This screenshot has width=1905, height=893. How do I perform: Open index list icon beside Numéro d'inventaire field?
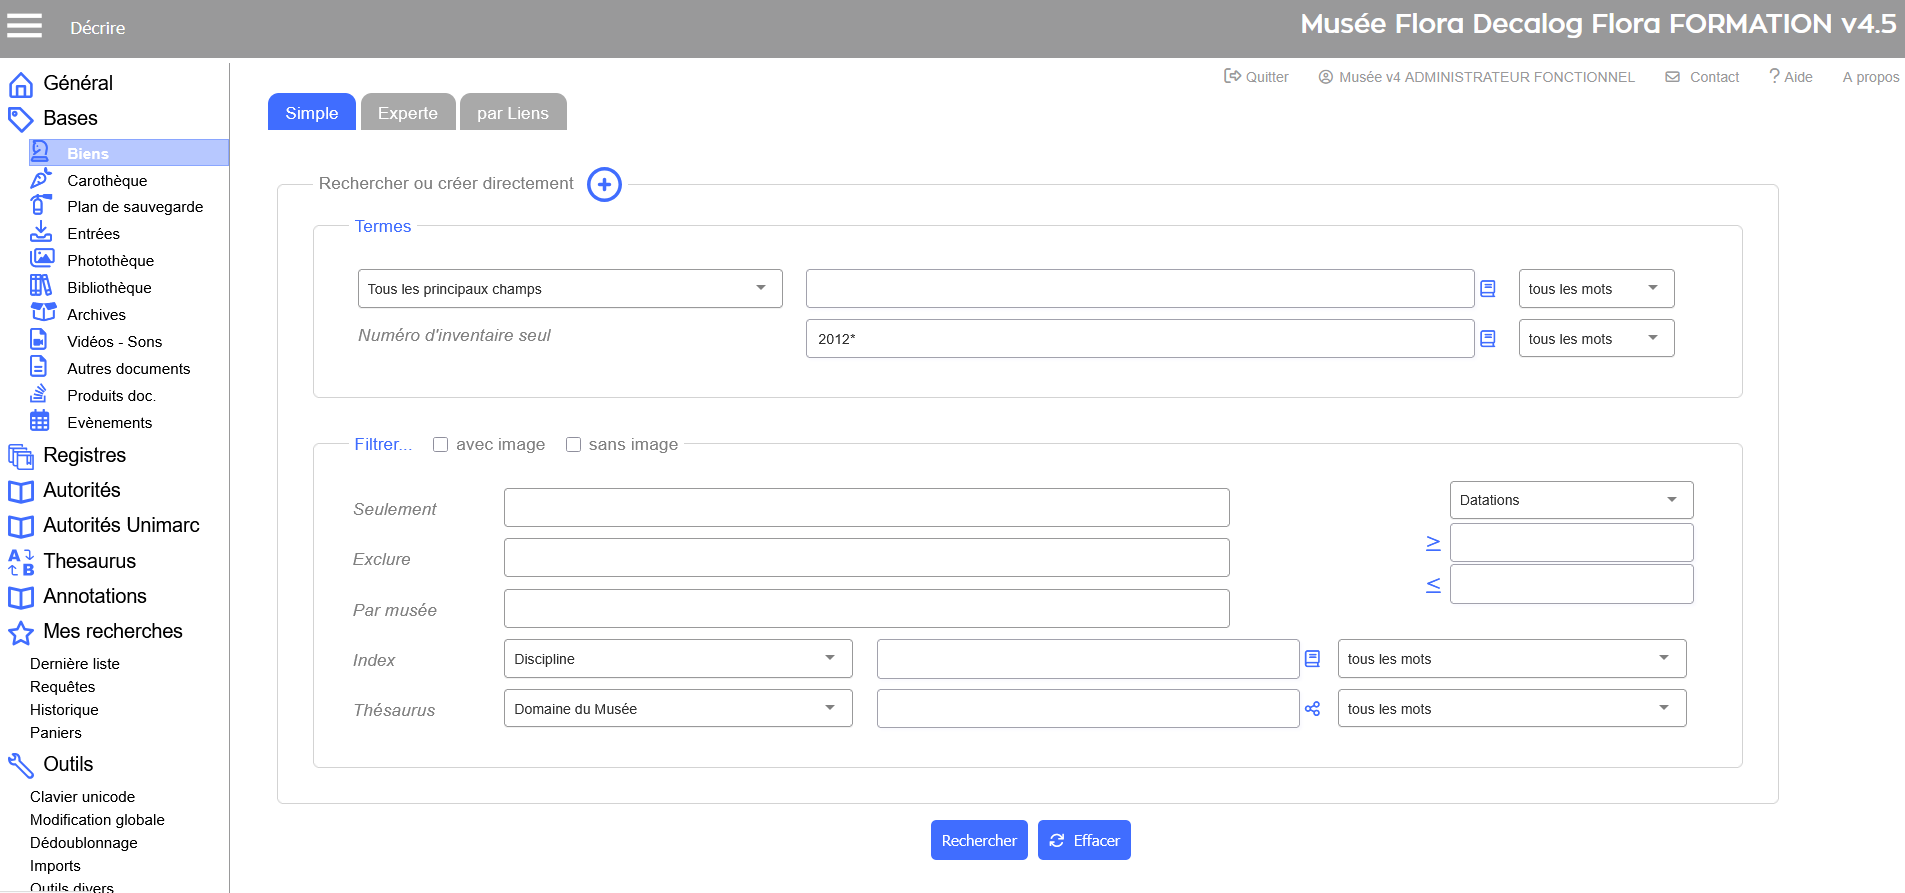pos(1488,339)
